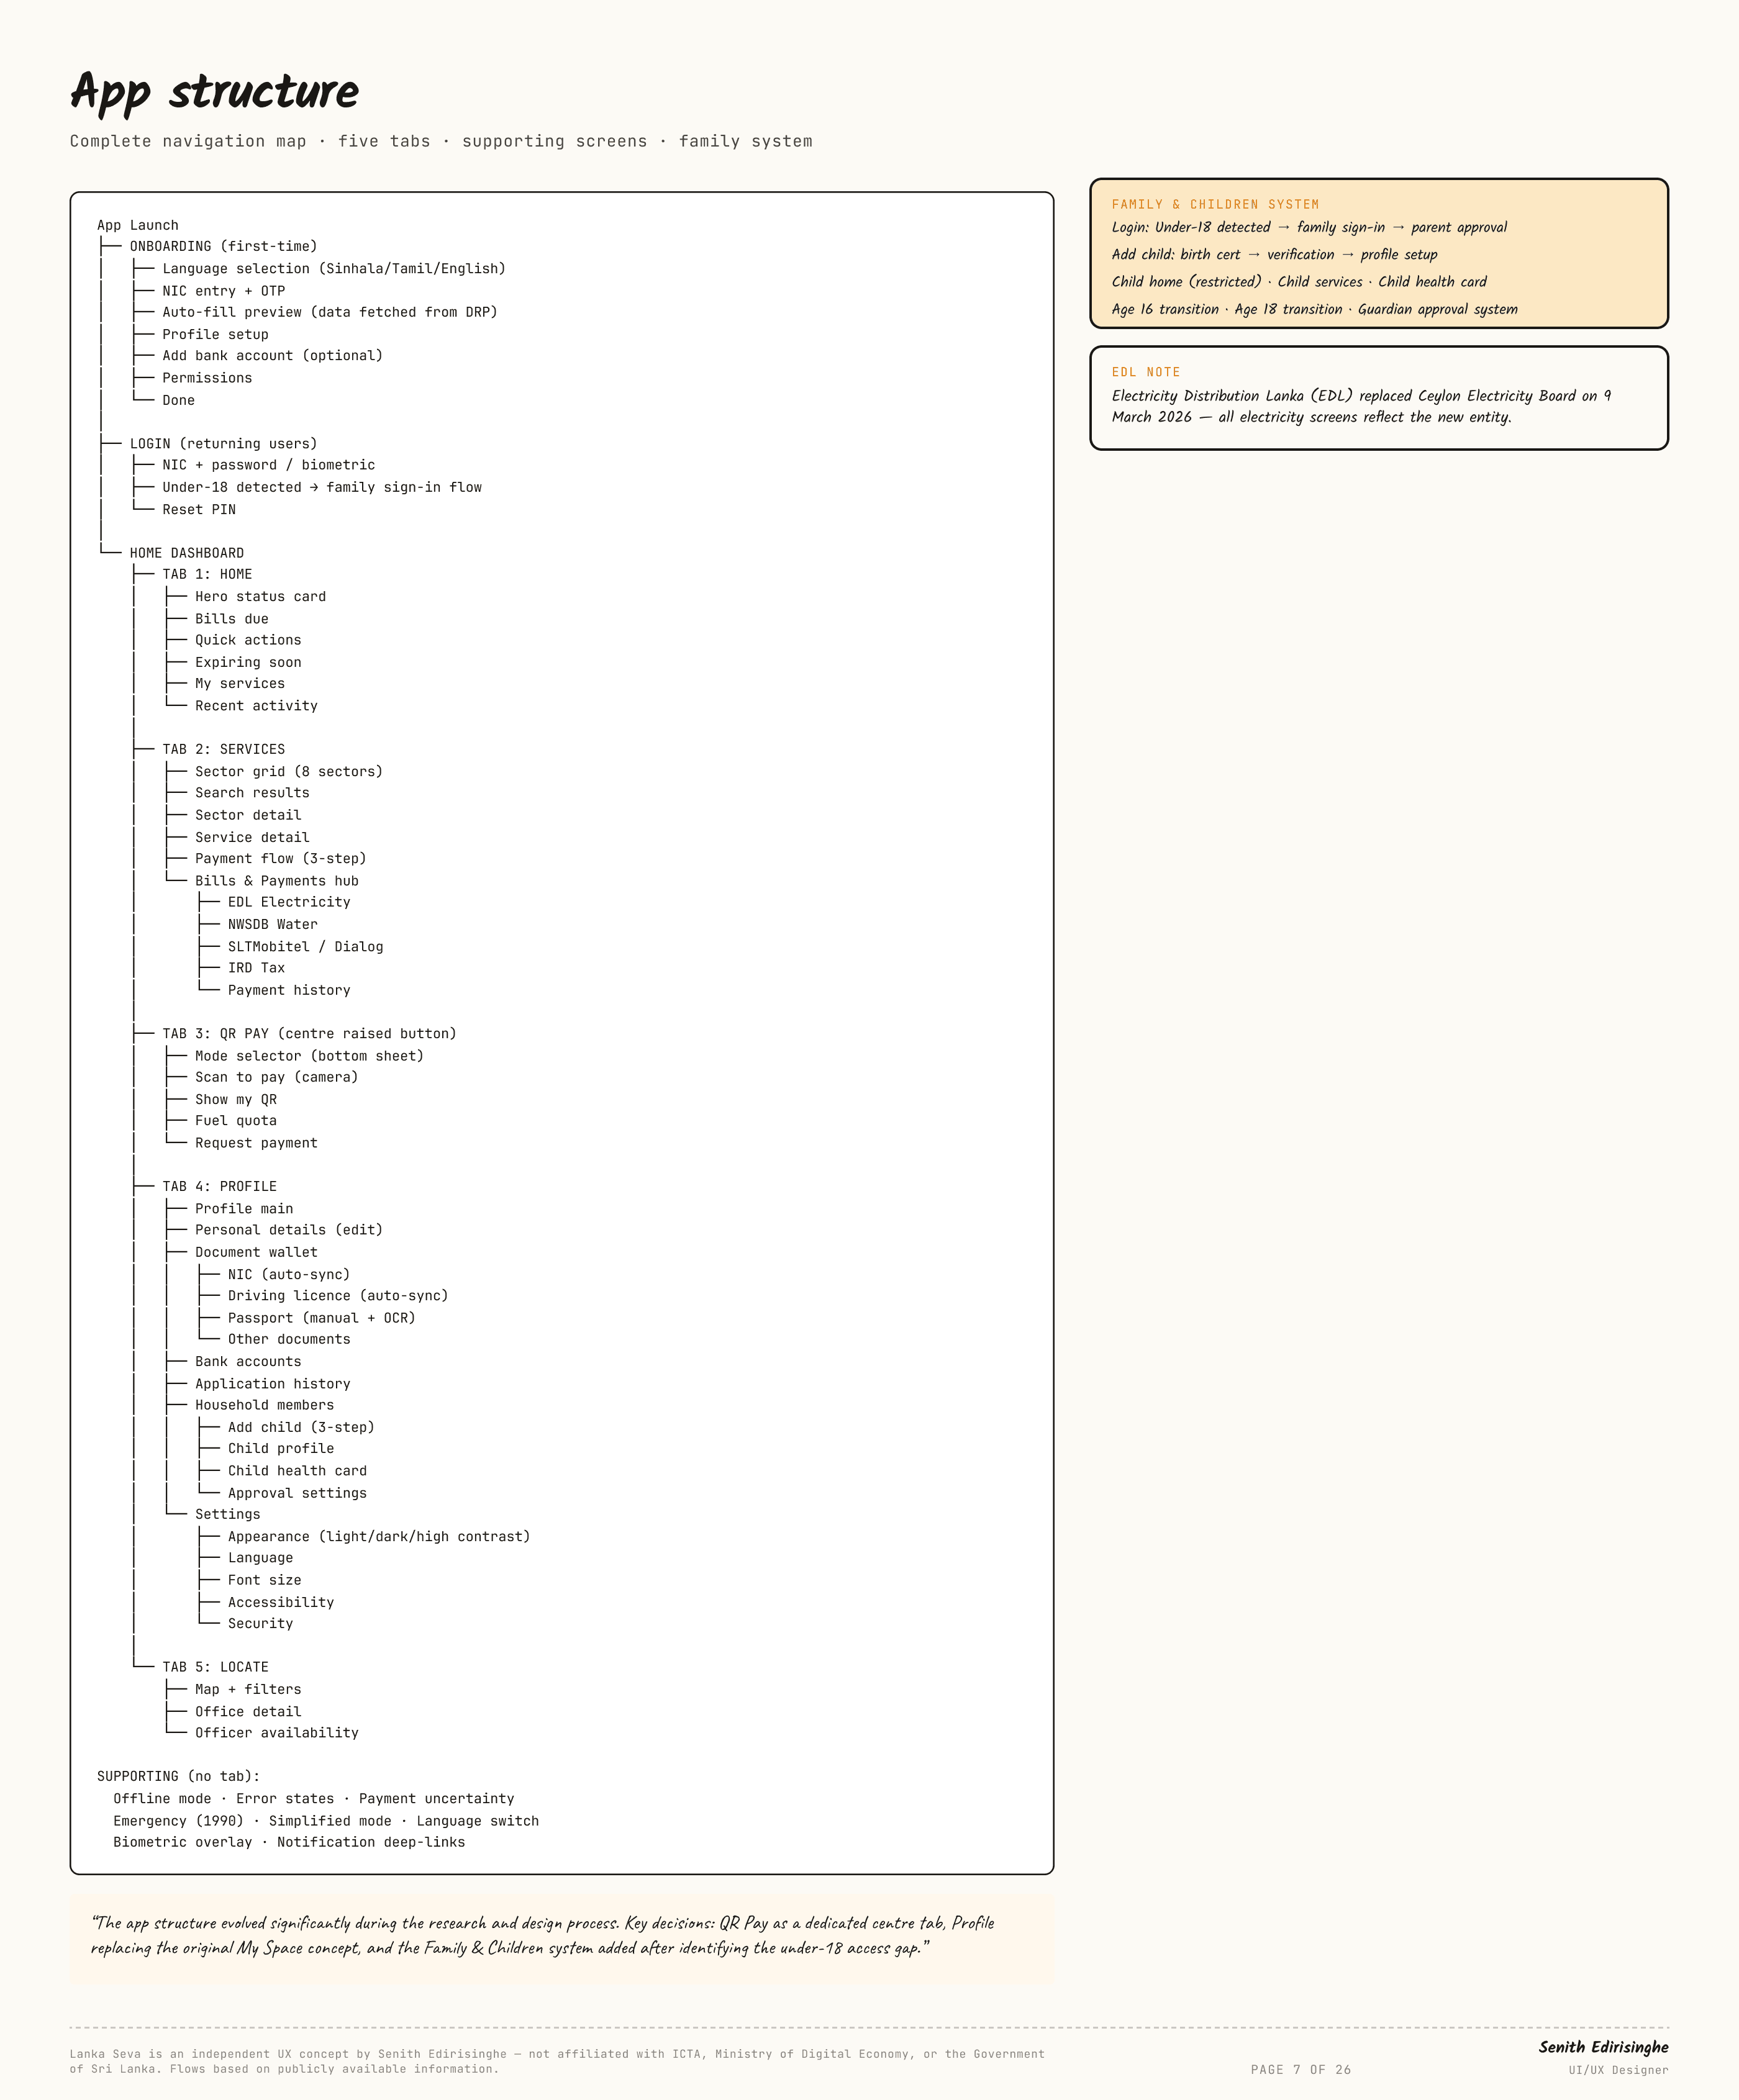Click the 'EDL NOTE' heading

(x=1146, y=372)
